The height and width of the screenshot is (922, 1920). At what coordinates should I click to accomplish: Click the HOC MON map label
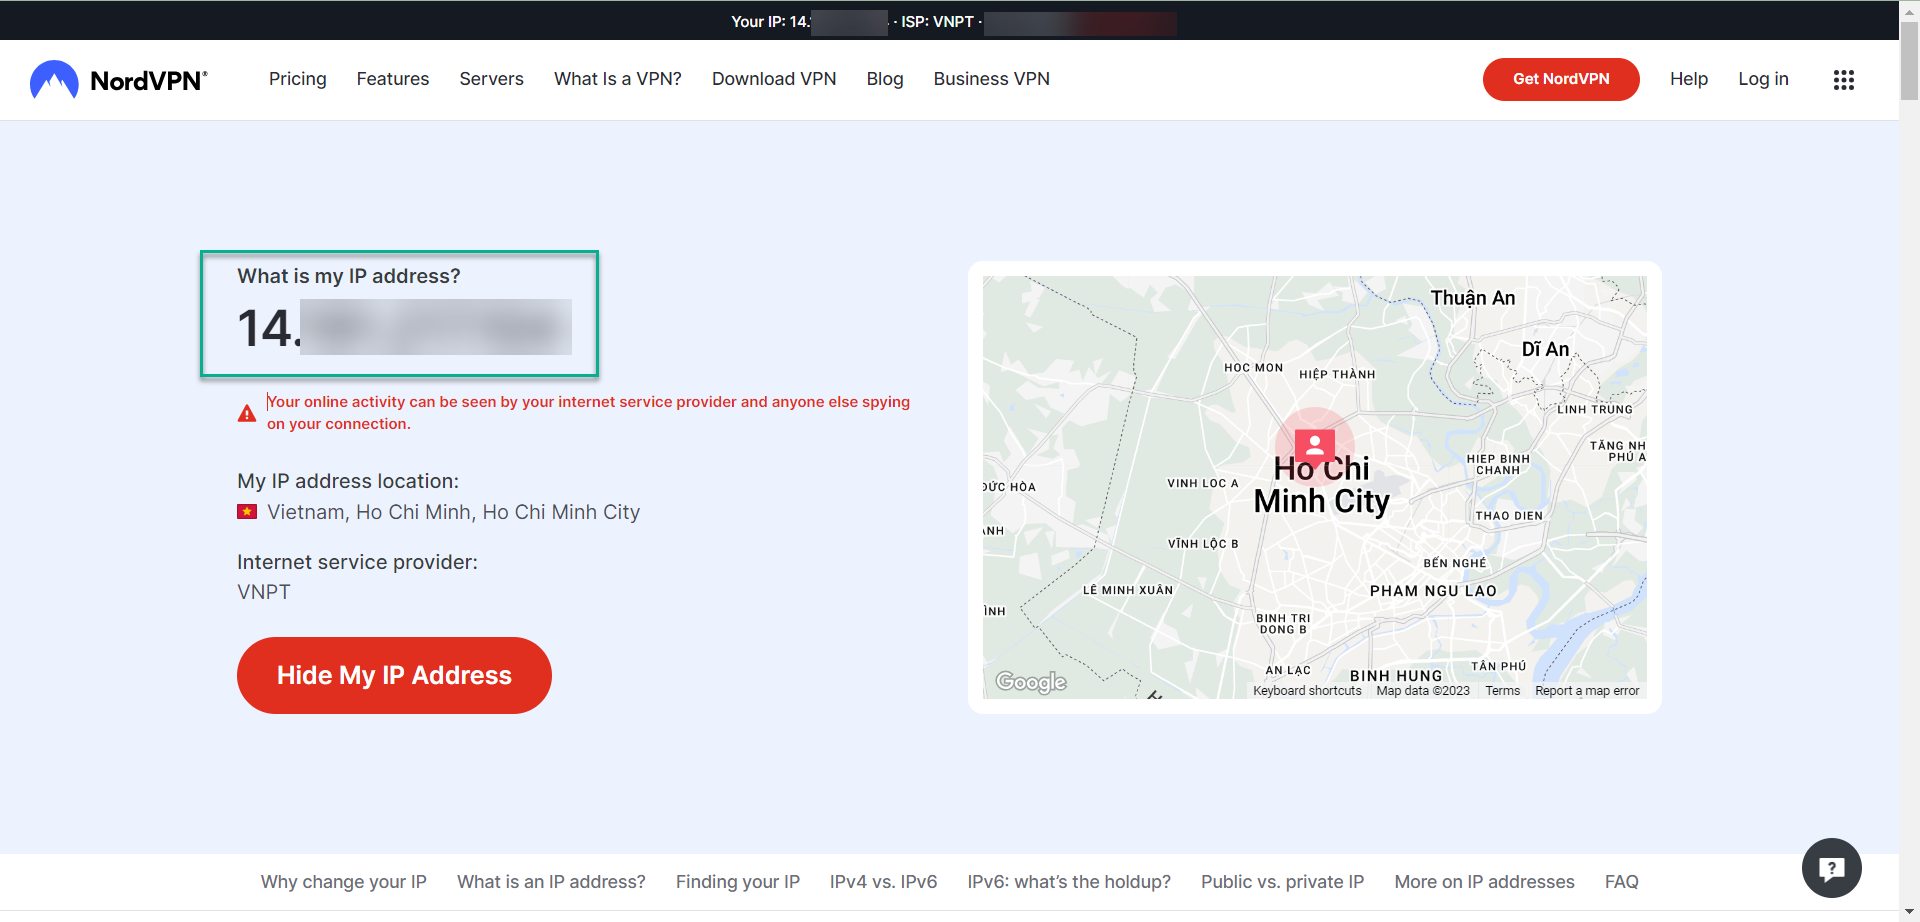(x=1253, y=368)
